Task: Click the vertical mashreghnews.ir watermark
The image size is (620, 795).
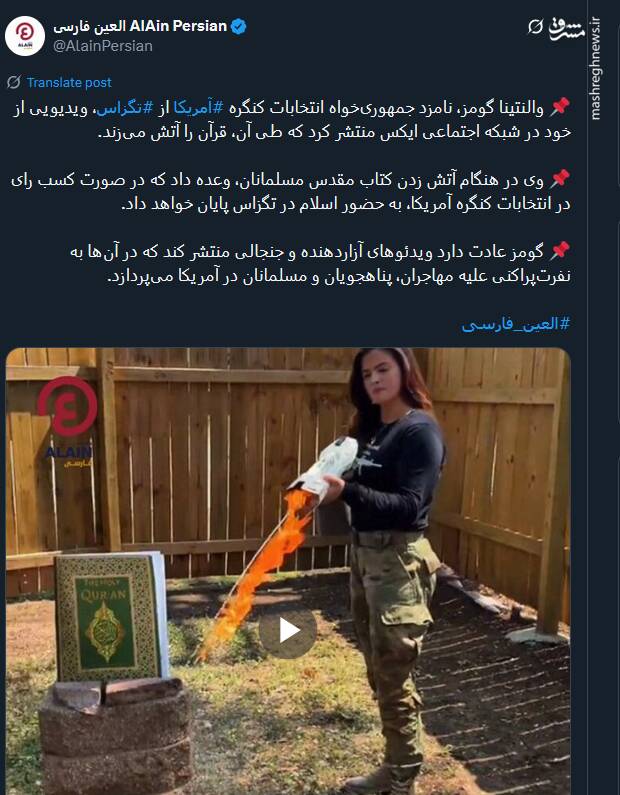Action: [x=597, y=69]
